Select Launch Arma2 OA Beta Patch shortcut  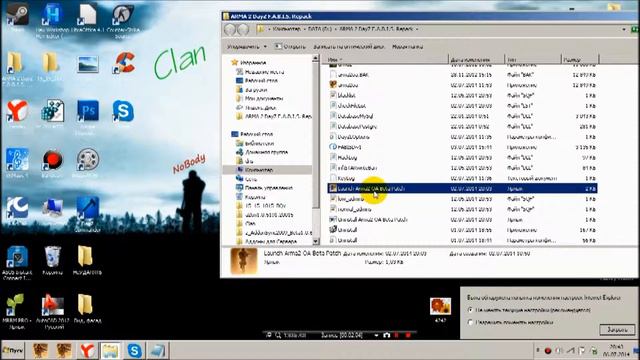coord(462,189)
